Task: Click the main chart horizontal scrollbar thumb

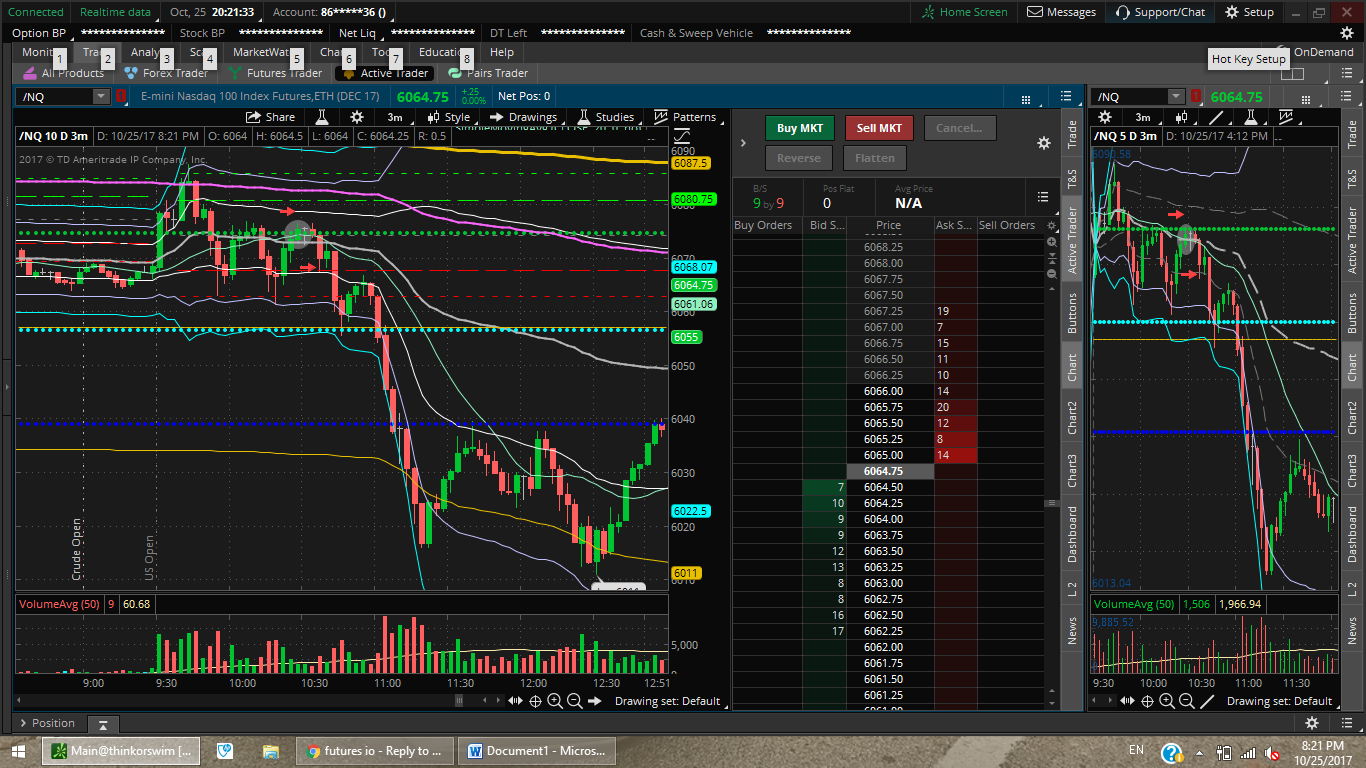Action: coord(459,701)
